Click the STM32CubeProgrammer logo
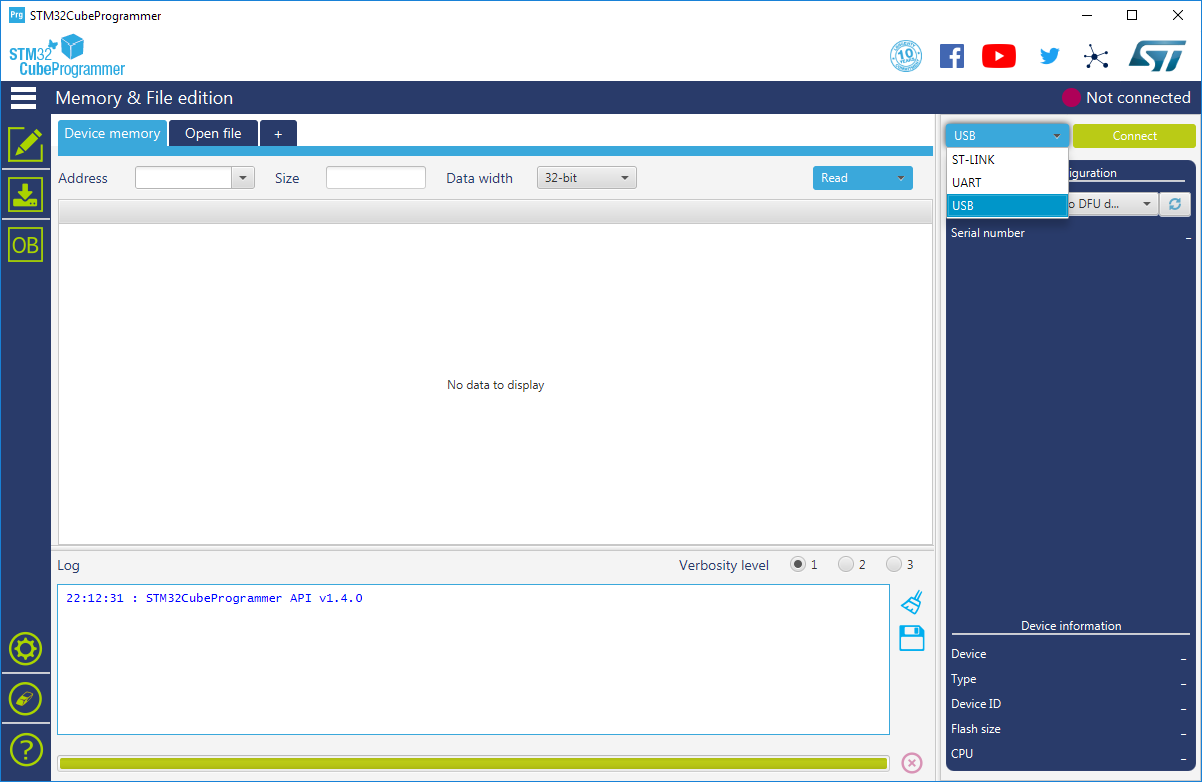The height and width of the screenshot is (782, 1202). (x=67, y=56)
